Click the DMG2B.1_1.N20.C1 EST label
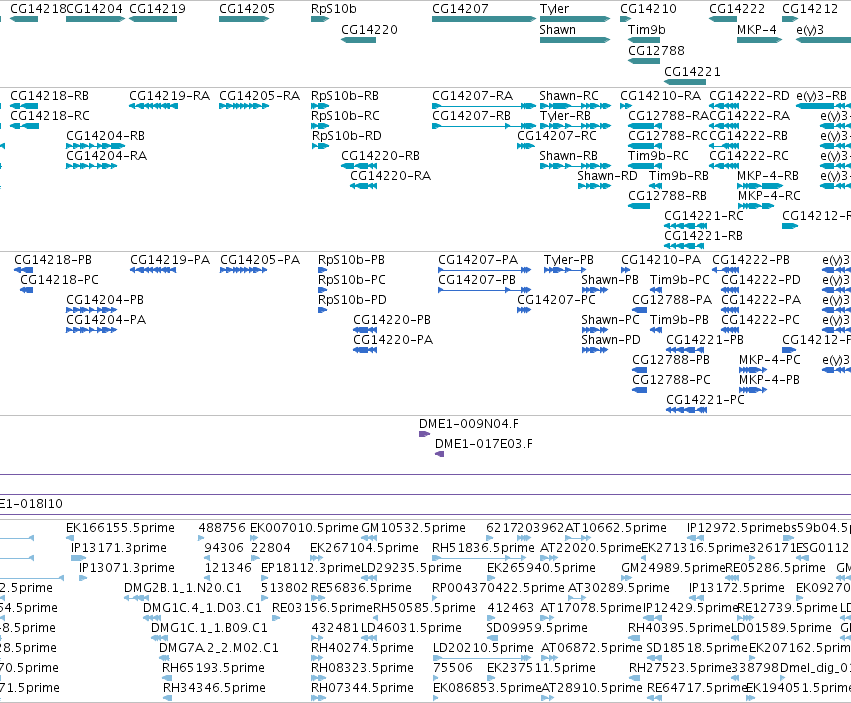 [x=182, y=588]
